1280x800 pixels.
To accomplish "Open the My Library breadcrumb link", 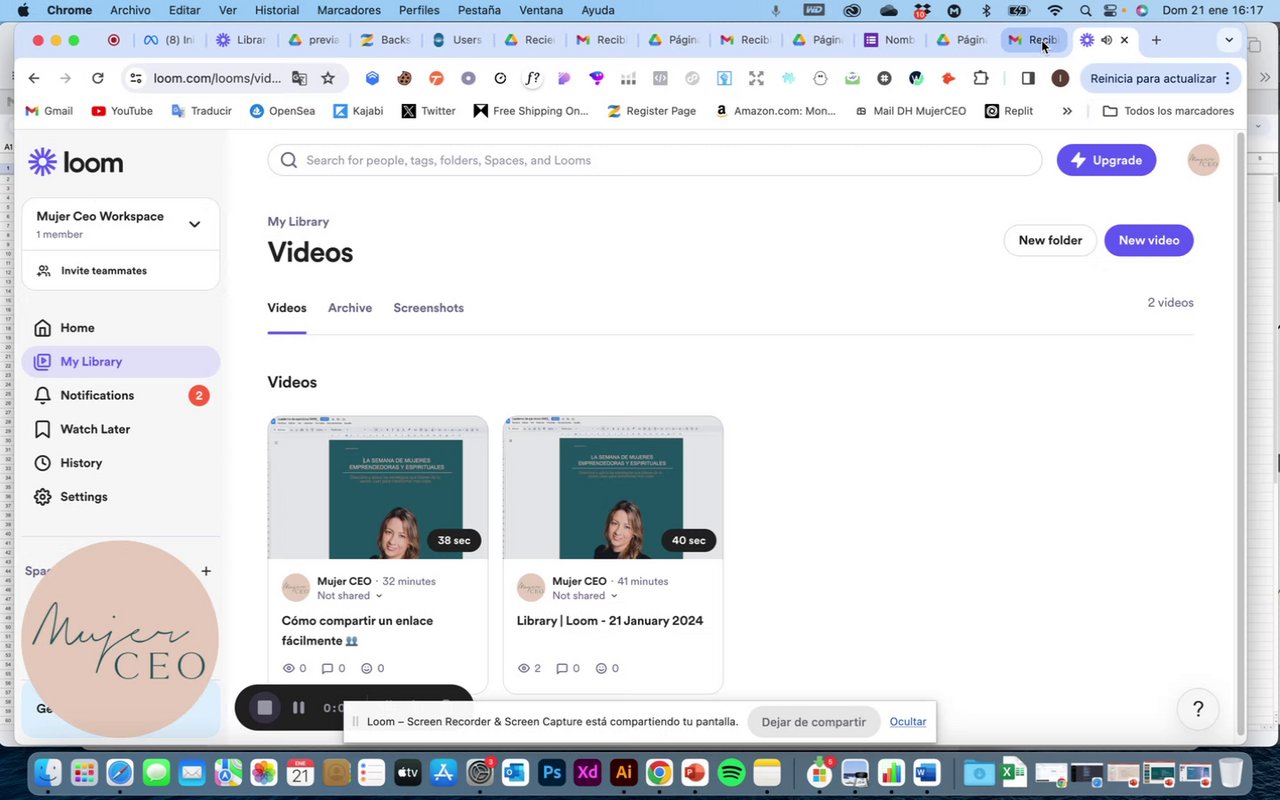I will pyautogui.click(x=298, y=222).
